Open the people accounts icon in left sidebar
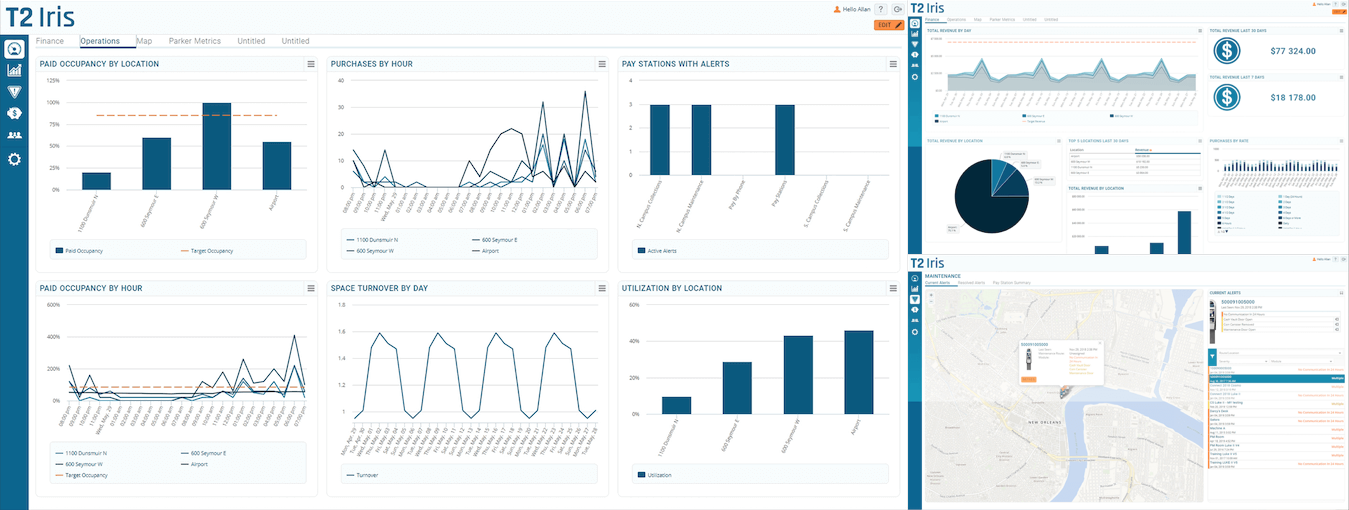Screen dimensions: 1349x510 pos(14,135)
